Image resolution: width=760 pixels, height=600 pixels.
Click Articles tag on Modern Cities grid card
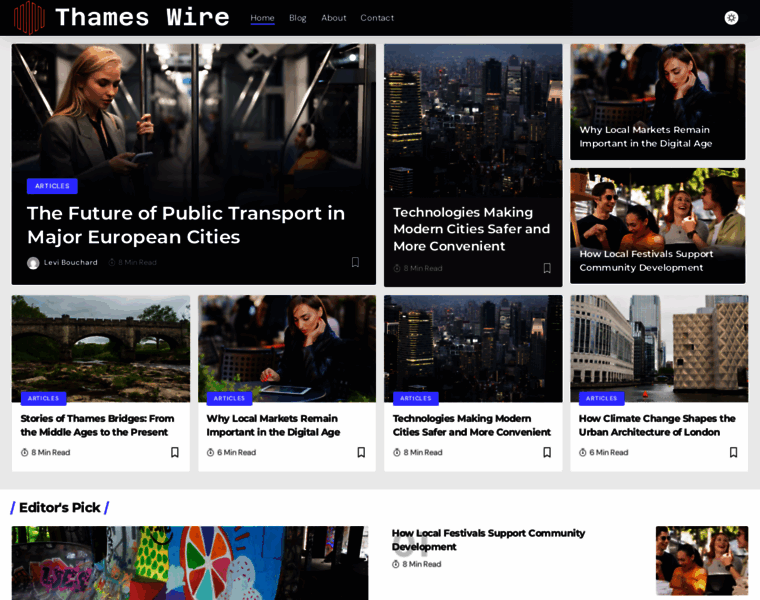[415, 398]
